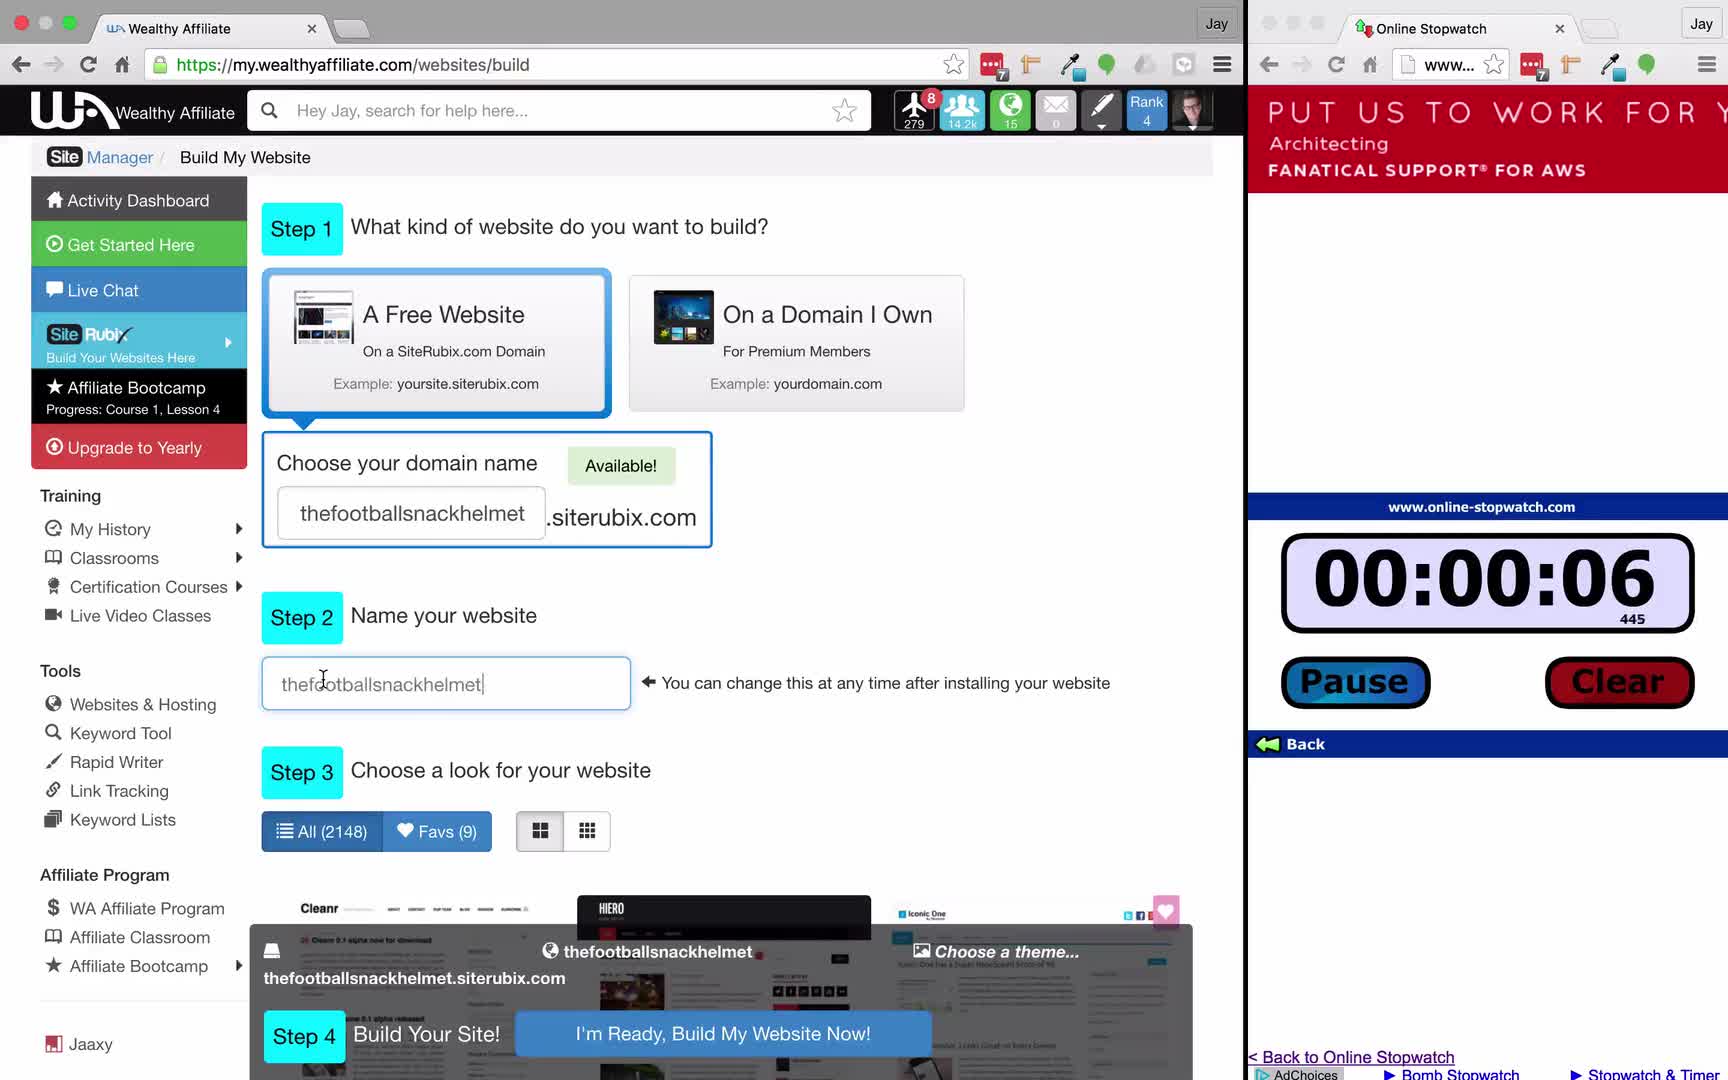Open Live Video Classes
Image resolution: width=1728 pixels, height=1080 pixels.
click(128, 616)
